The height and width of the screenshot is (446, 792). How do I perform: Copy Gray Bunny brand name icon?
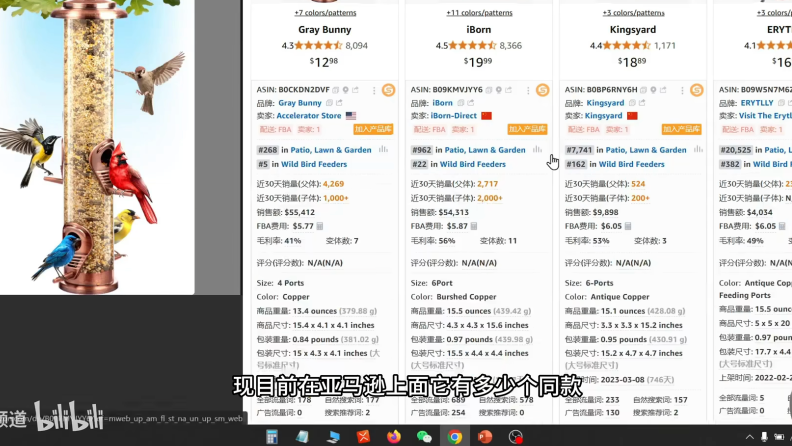tap(329, 103)
